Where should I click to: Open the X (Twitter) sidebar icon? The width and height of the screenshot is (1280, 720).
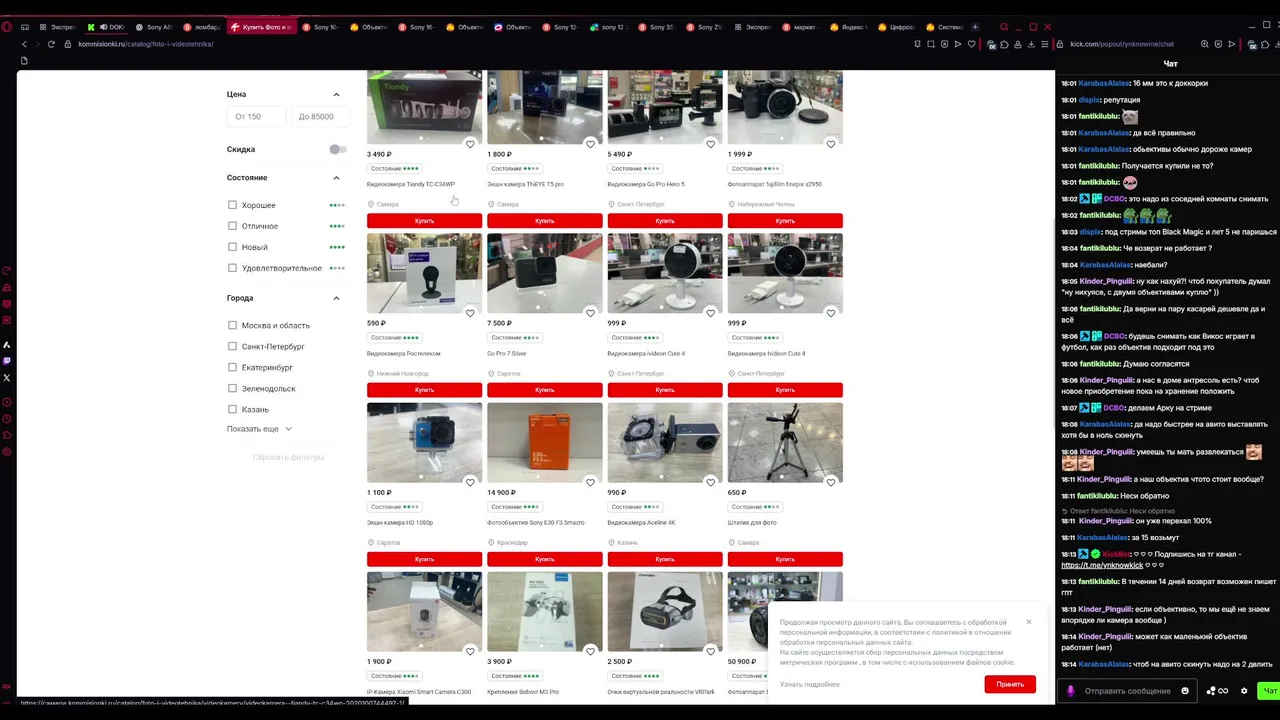(x=7, y=377)
